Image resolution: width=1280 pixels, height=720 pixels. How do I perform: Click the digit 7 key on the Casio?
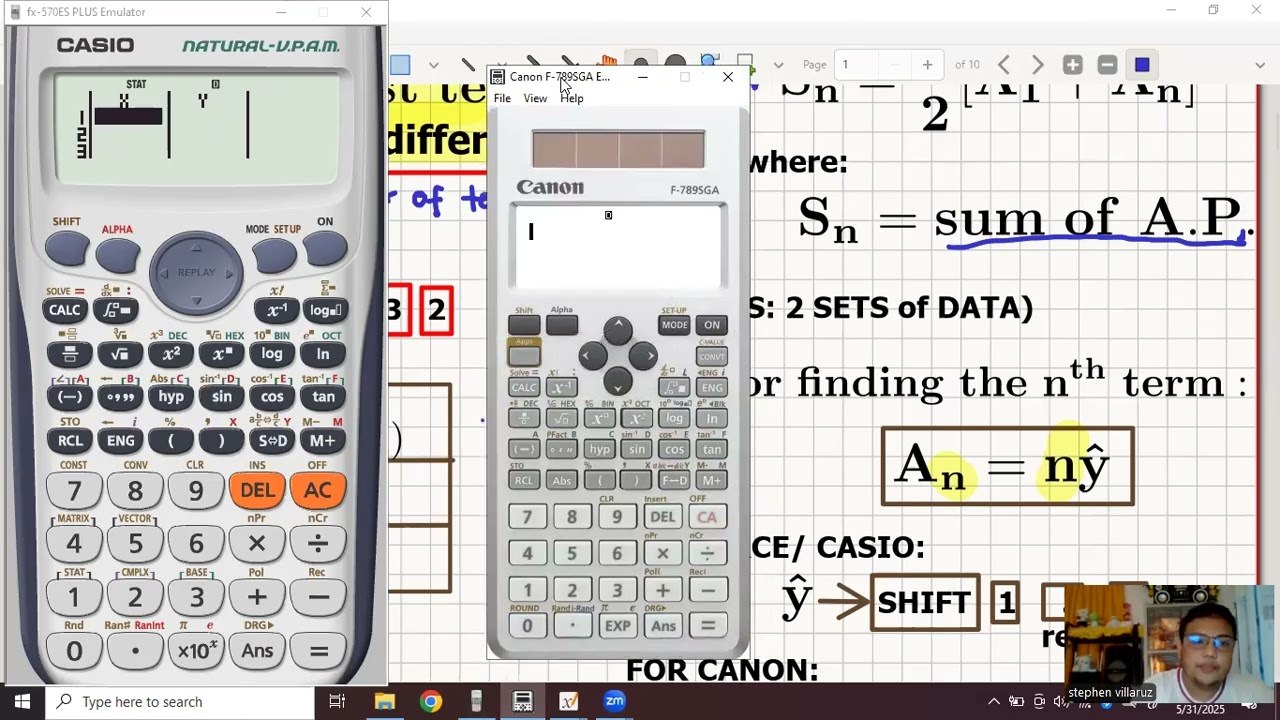(74, 490)
